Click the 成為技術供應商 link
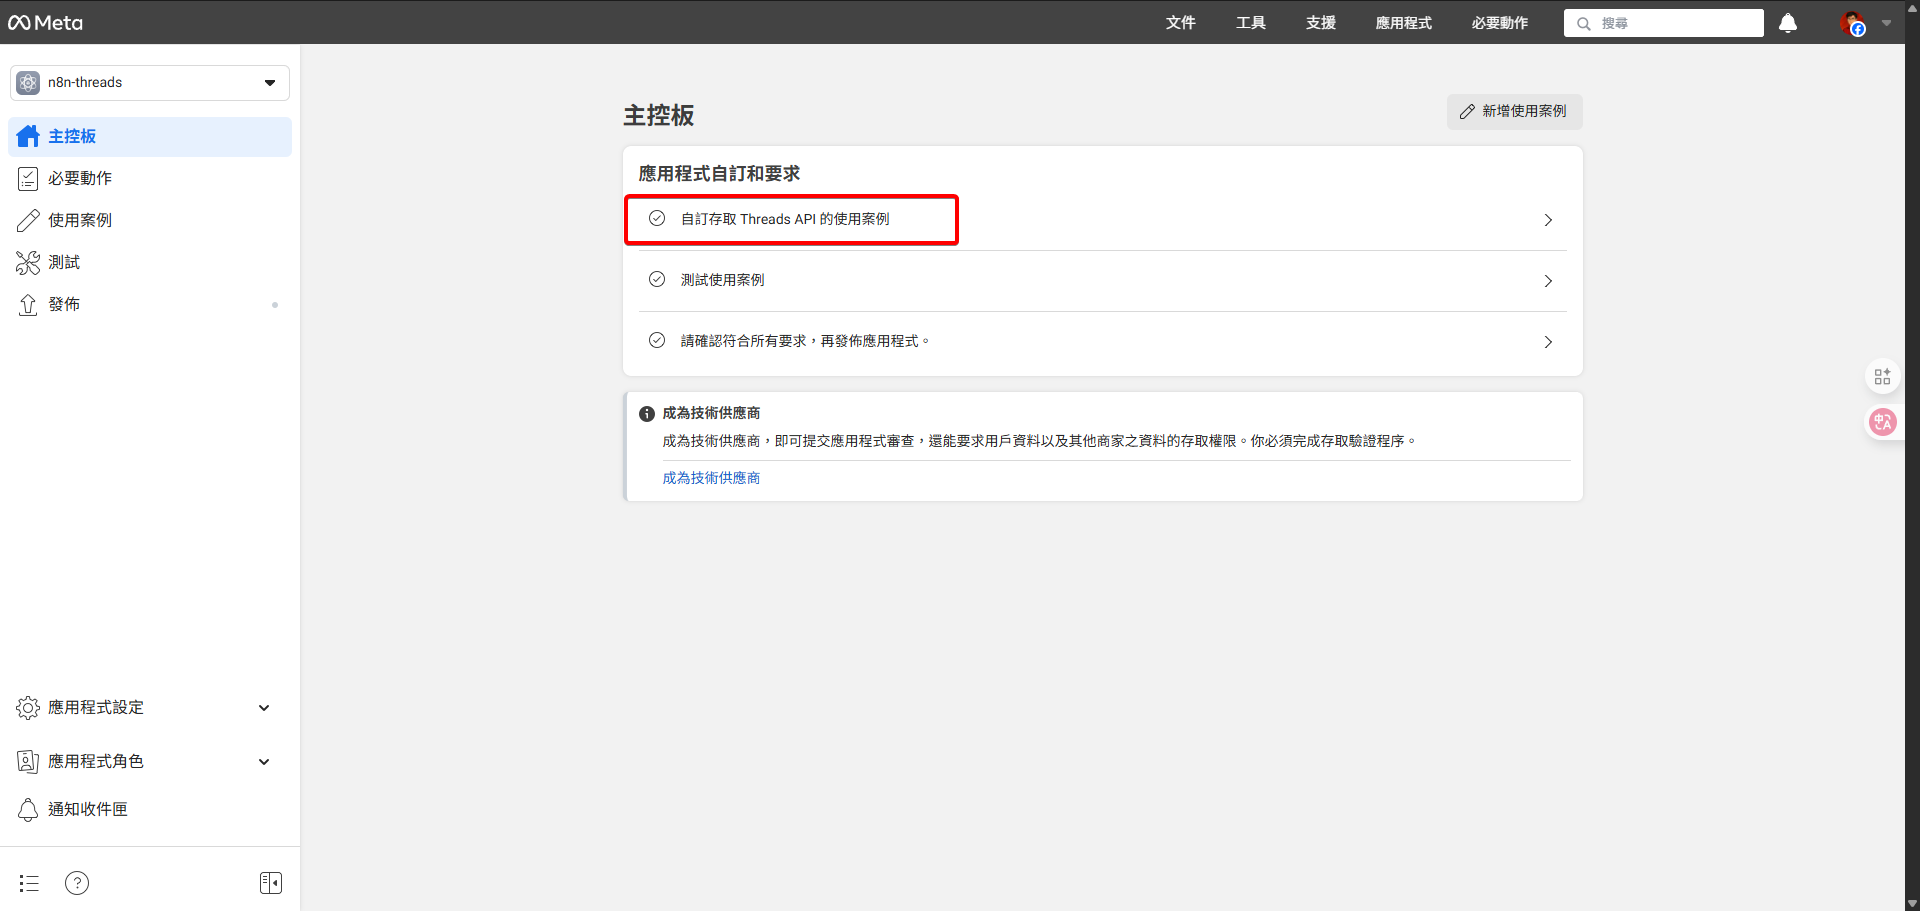Screen dimensions: 1920x911 click(711, 478)
